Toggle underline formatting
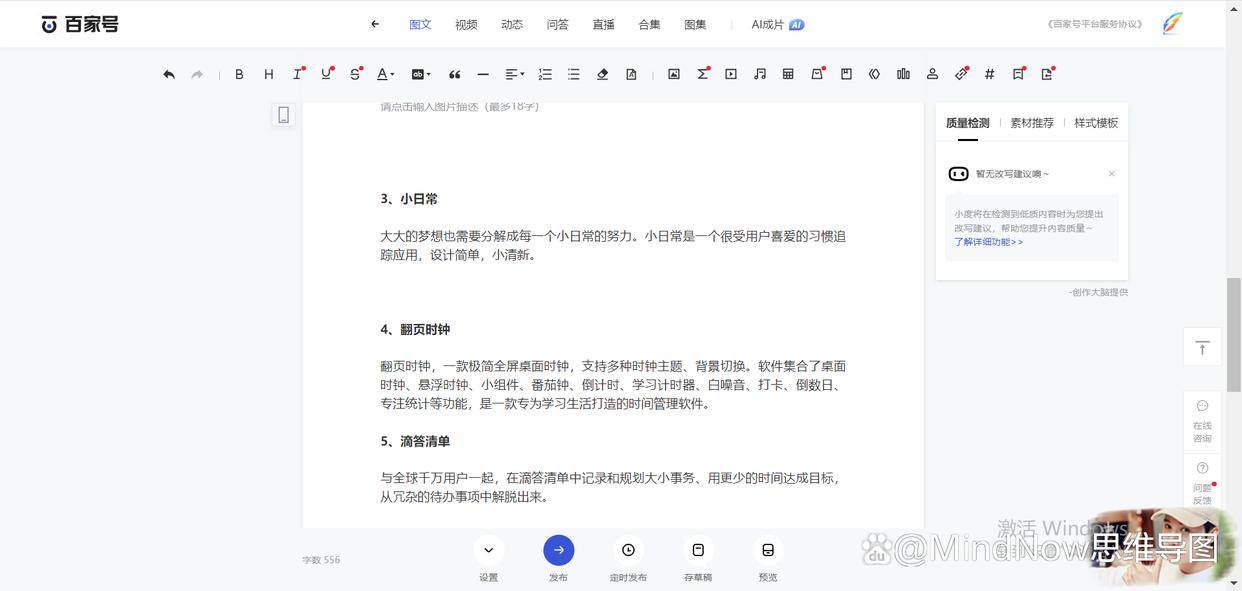Image resolution: width=1242 pixels, height=591 pixels. [x=326, y=74]
